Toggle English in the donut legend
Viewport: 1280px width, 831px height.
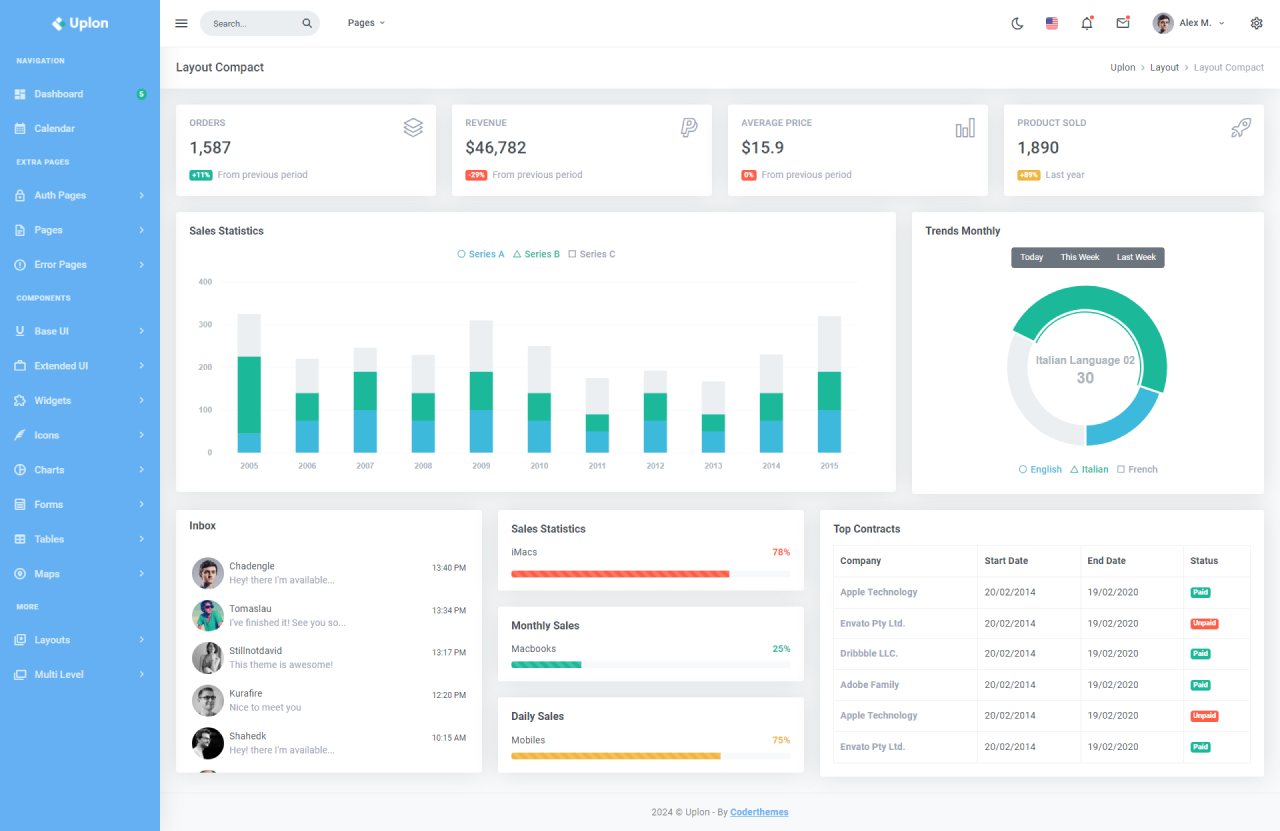1040,469
